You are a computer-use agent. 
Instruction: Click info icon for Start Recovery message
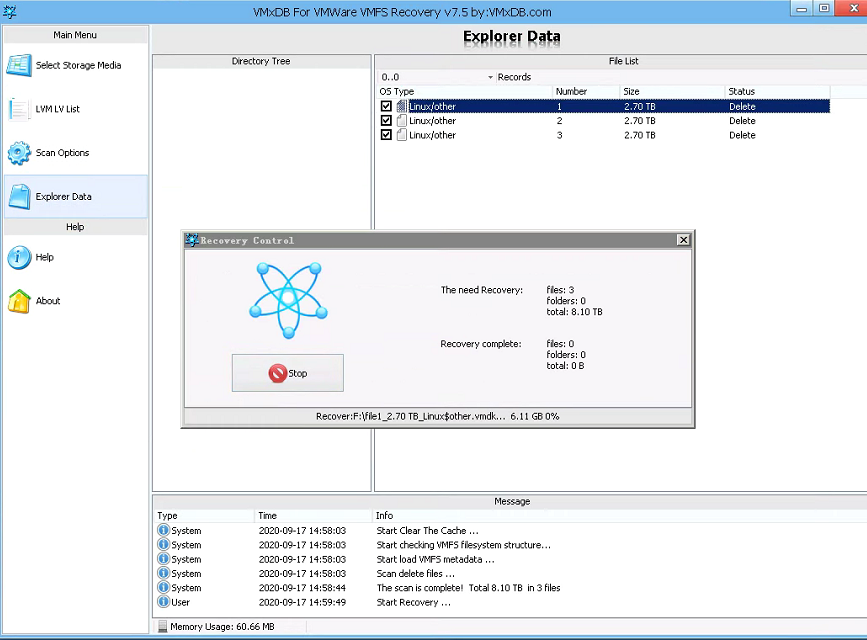[163, 602]
